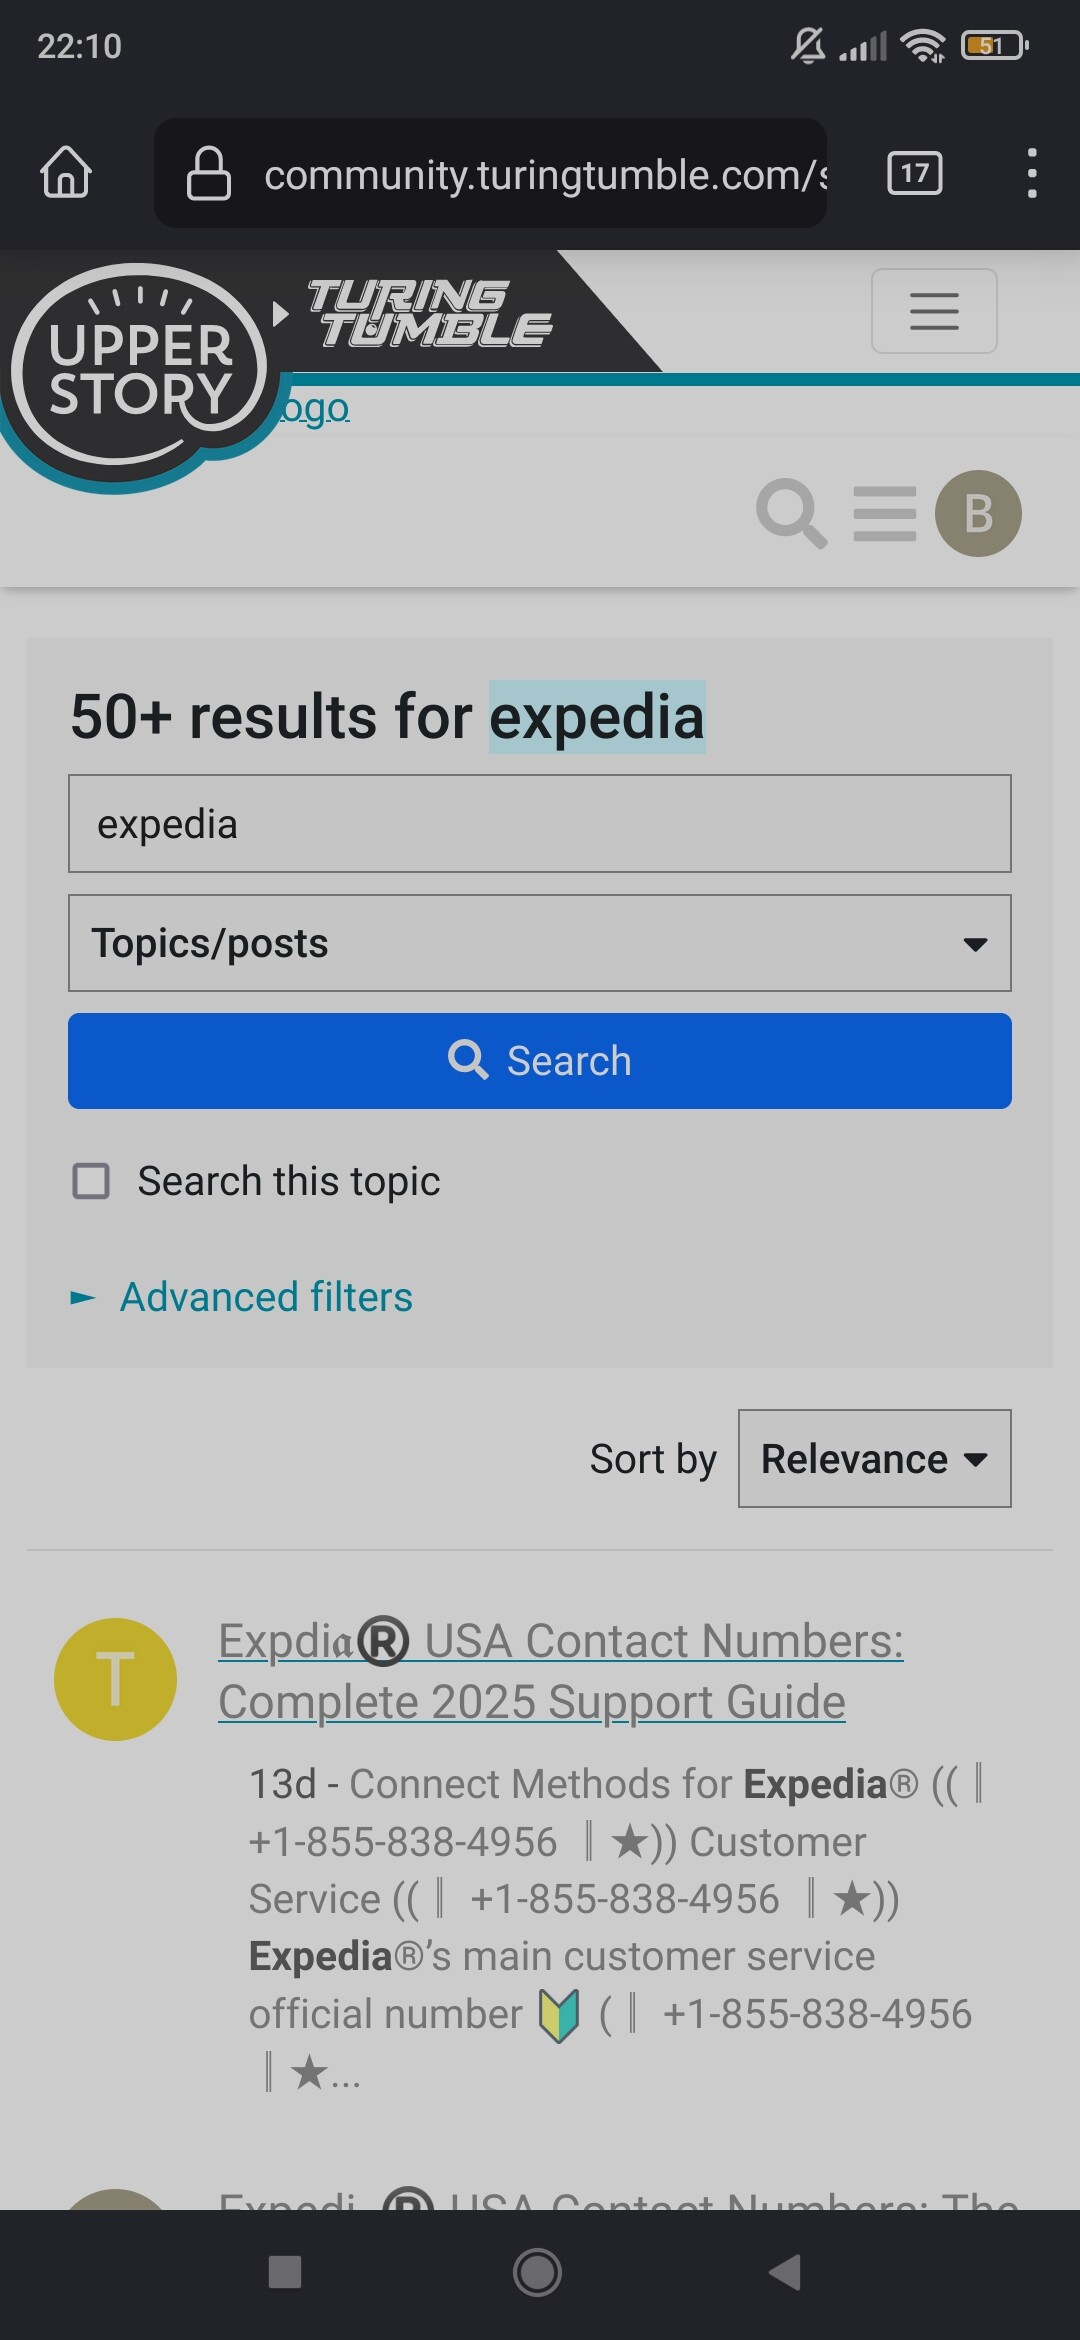The image size is (1080, 2340).
Task: Open the Relevance sort by dropdown
Action: click(874, 1459)
